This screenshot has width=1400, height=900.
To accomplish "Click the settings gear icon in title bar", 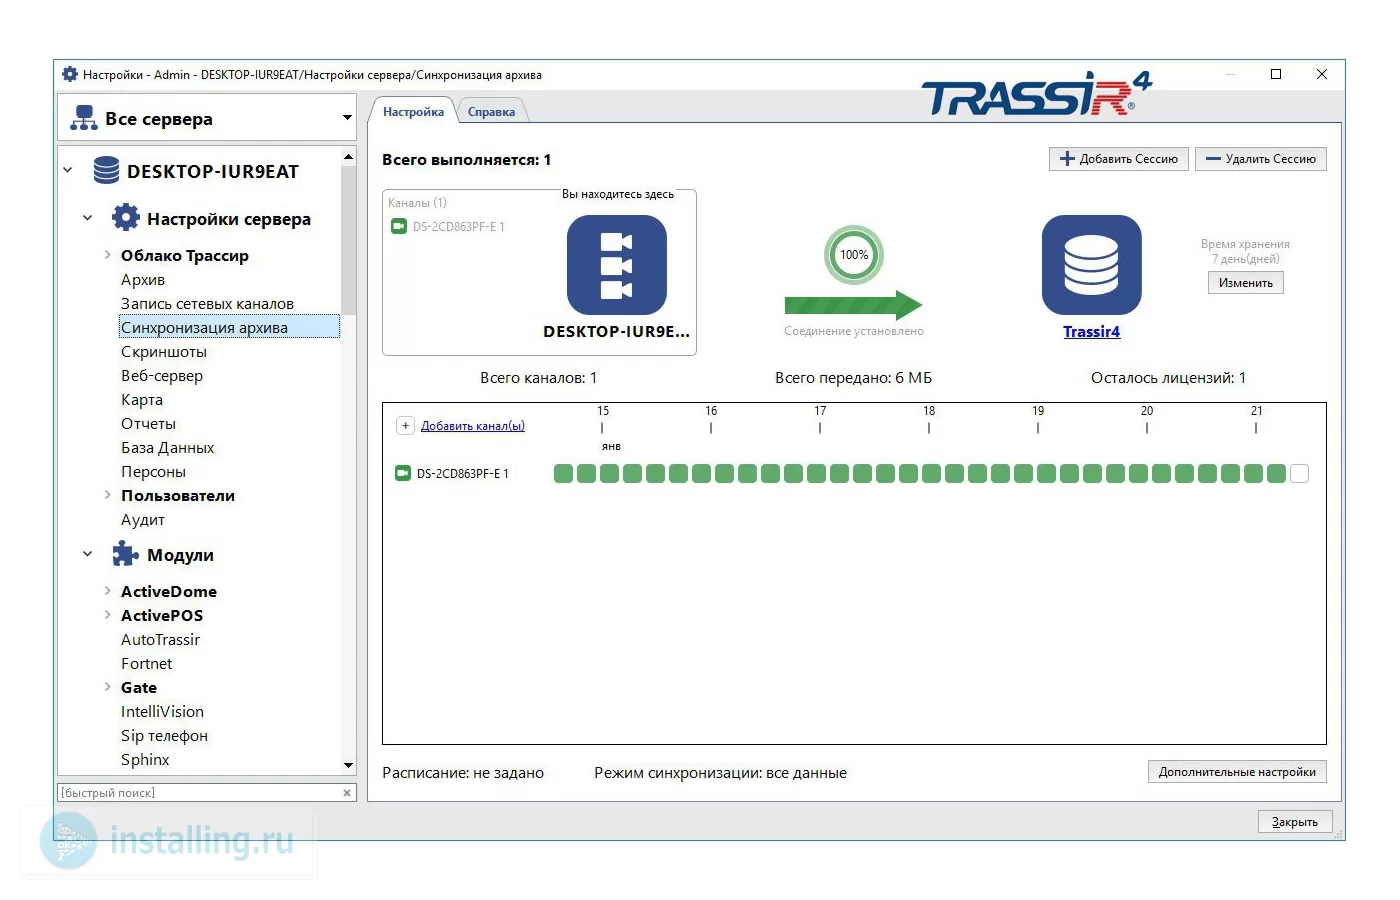I will [70, 74].
